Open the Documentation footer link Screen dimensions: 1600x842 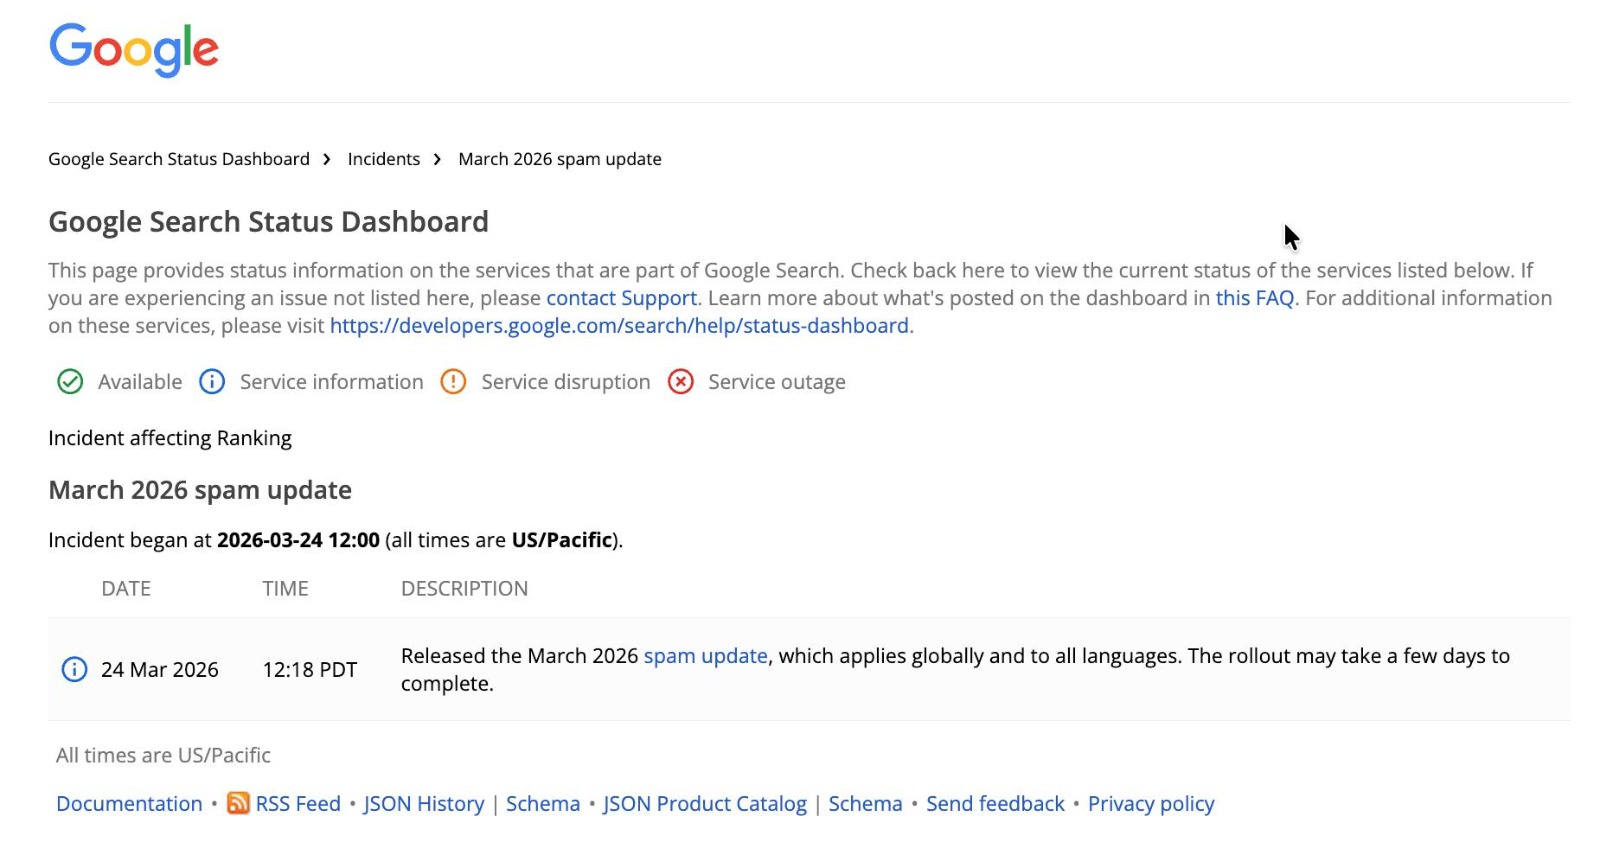coord(129,804)
